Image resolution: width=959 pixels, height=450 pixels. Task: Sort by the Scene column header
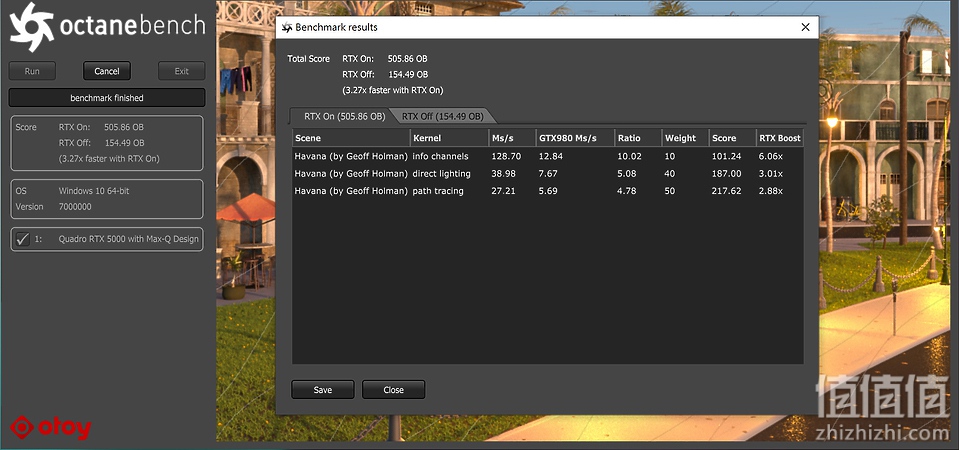point(351,138)
